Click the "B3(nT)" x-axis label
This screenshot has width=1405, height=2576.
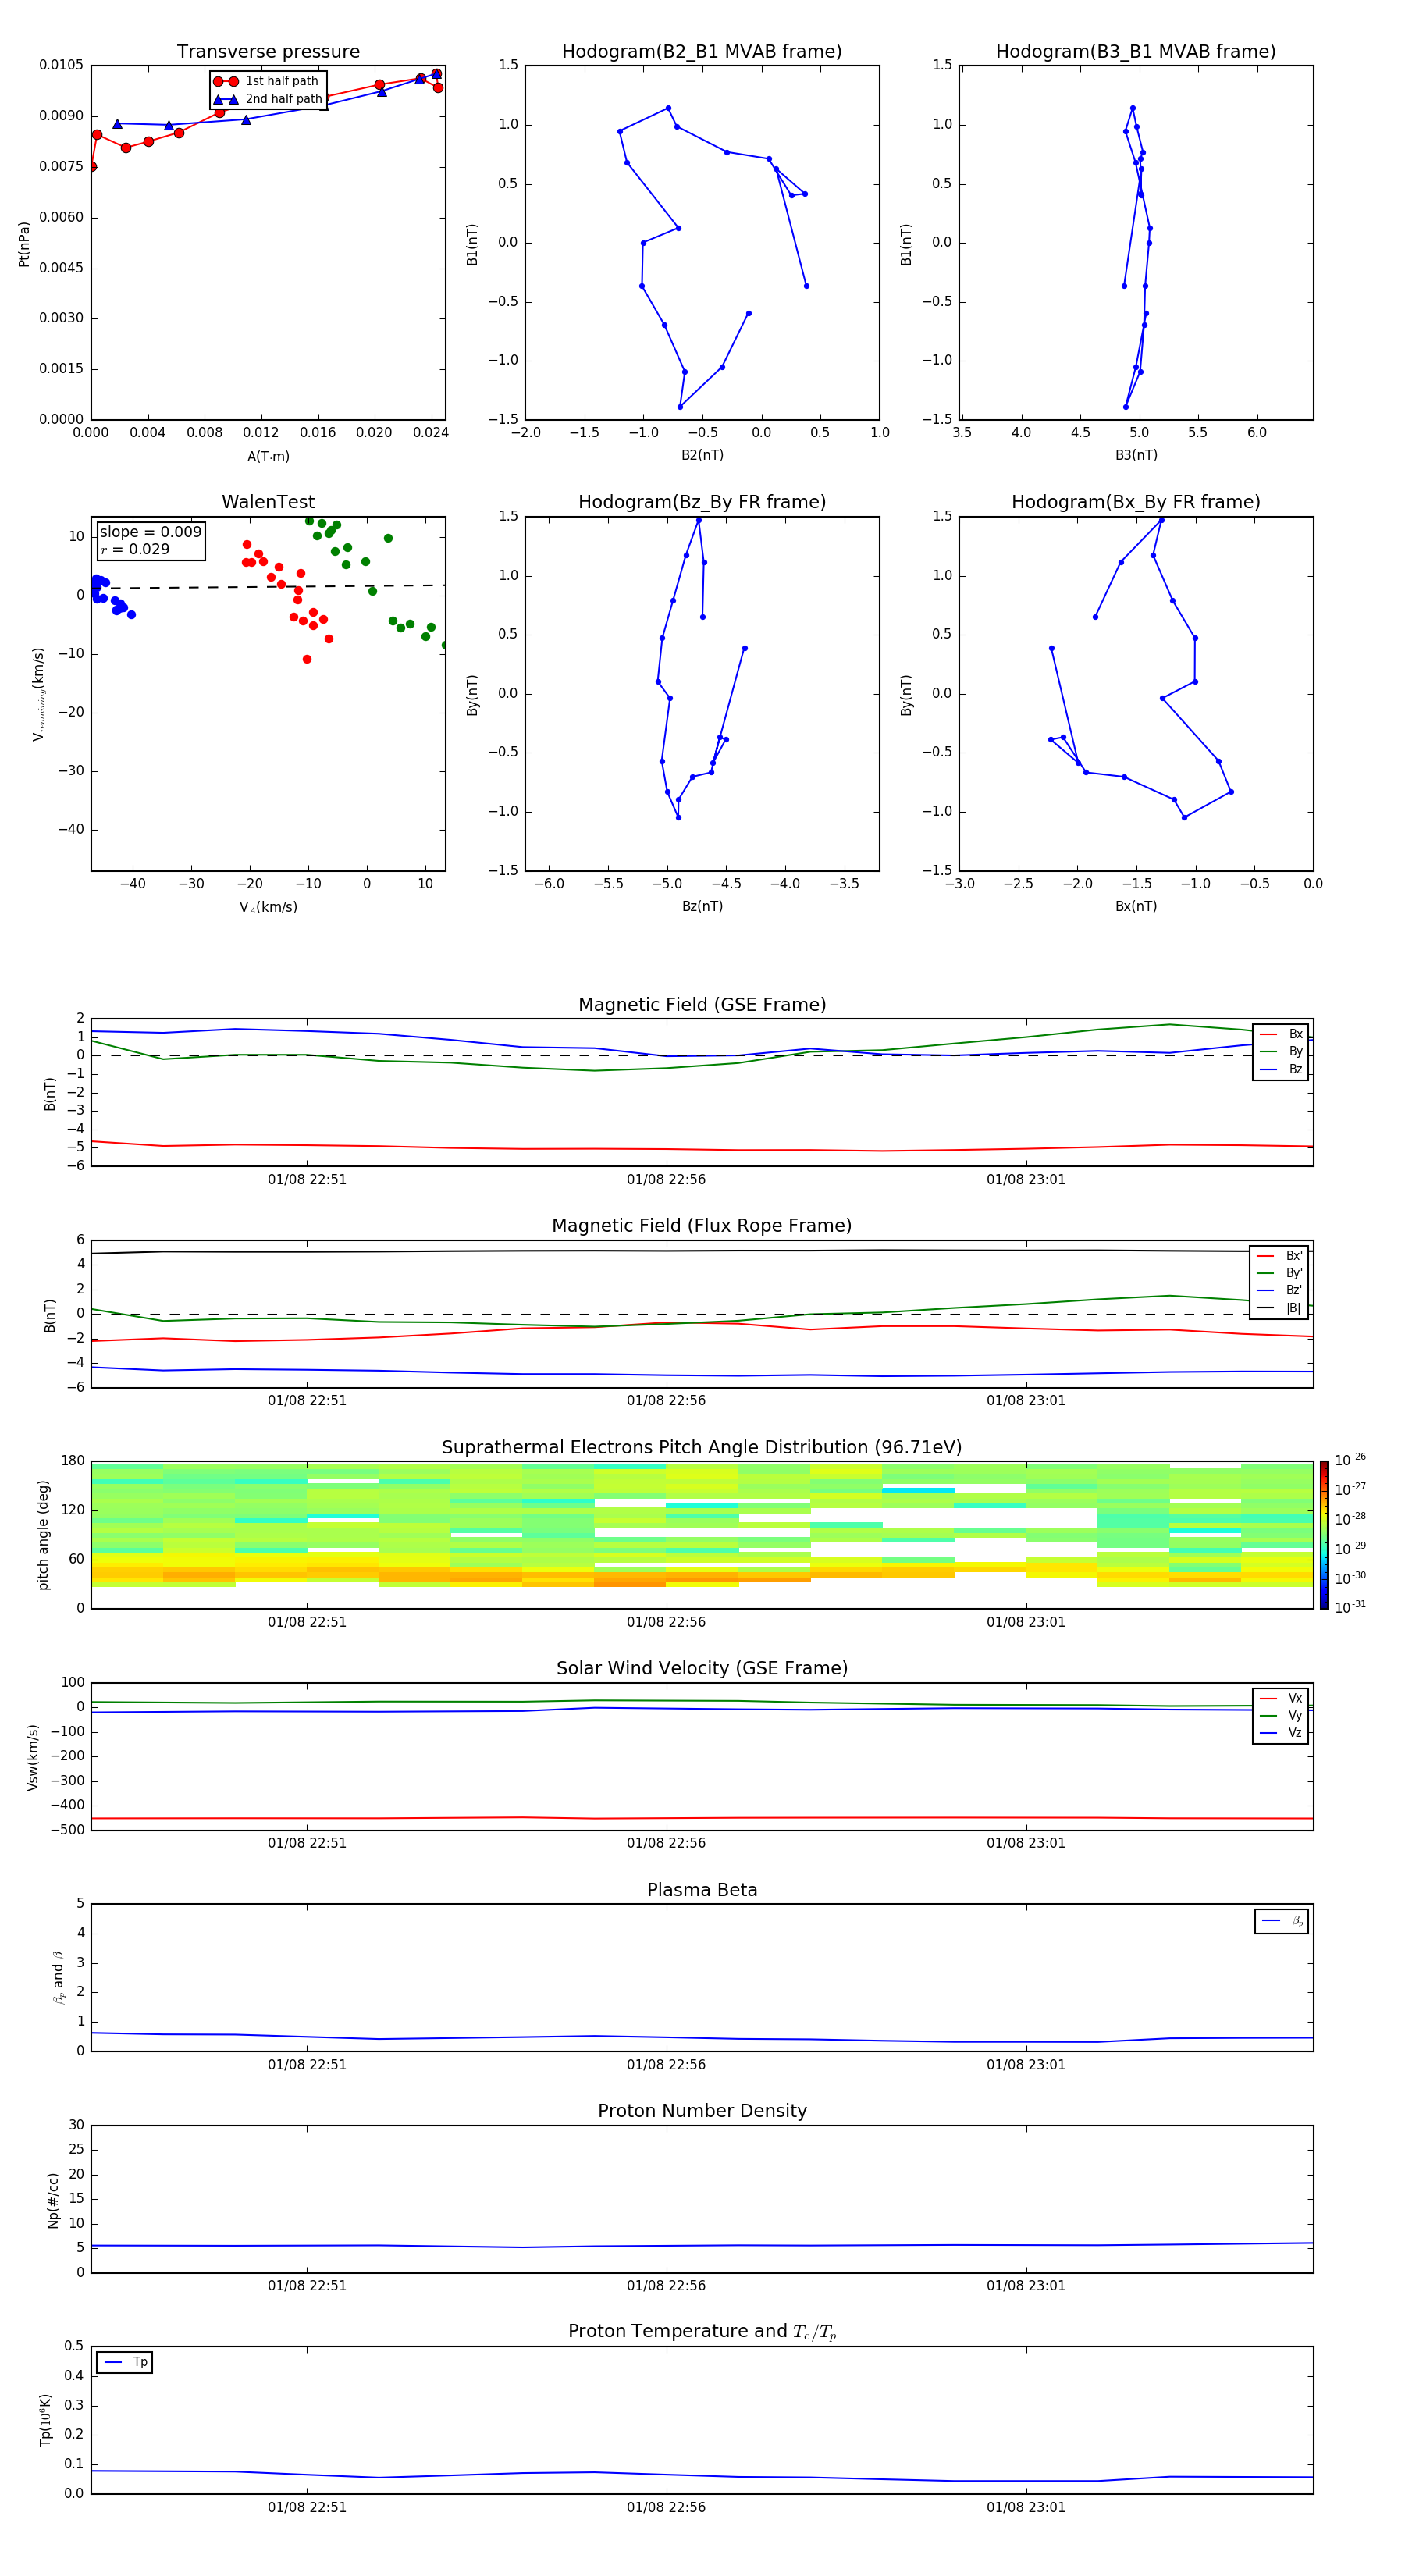[1136, 455]
